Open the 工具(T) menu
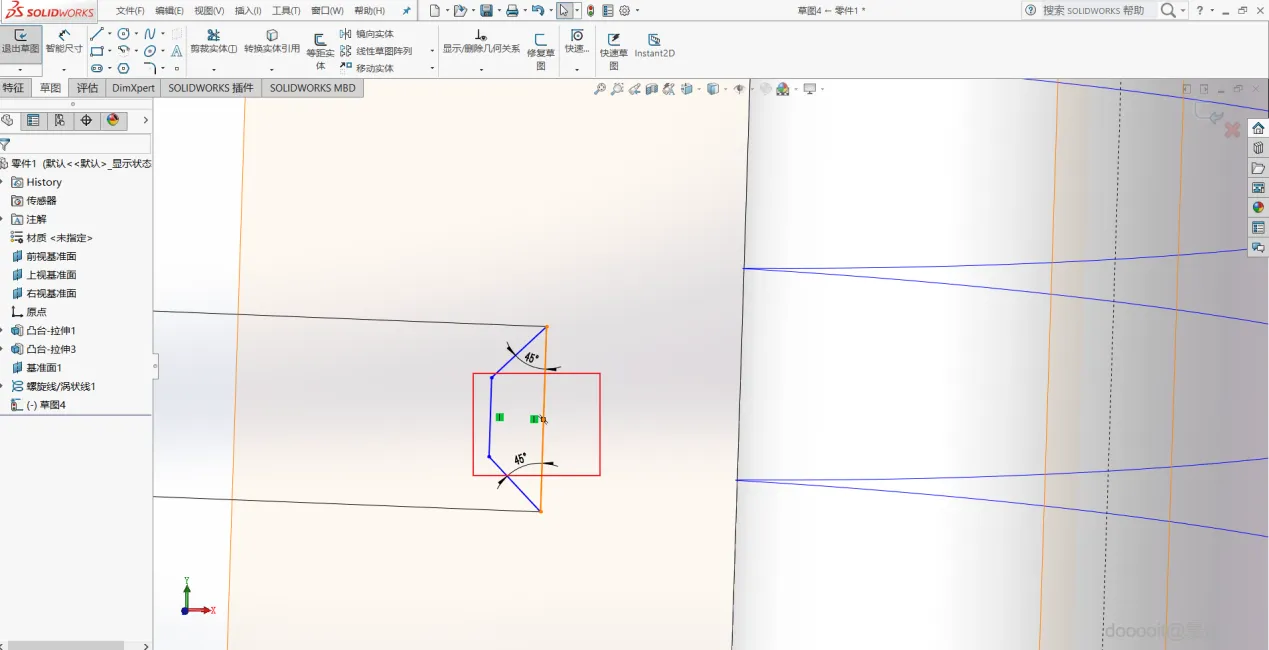Image resolution: width=1269 pixels, height=650 pixels. (x=286, y=11)
